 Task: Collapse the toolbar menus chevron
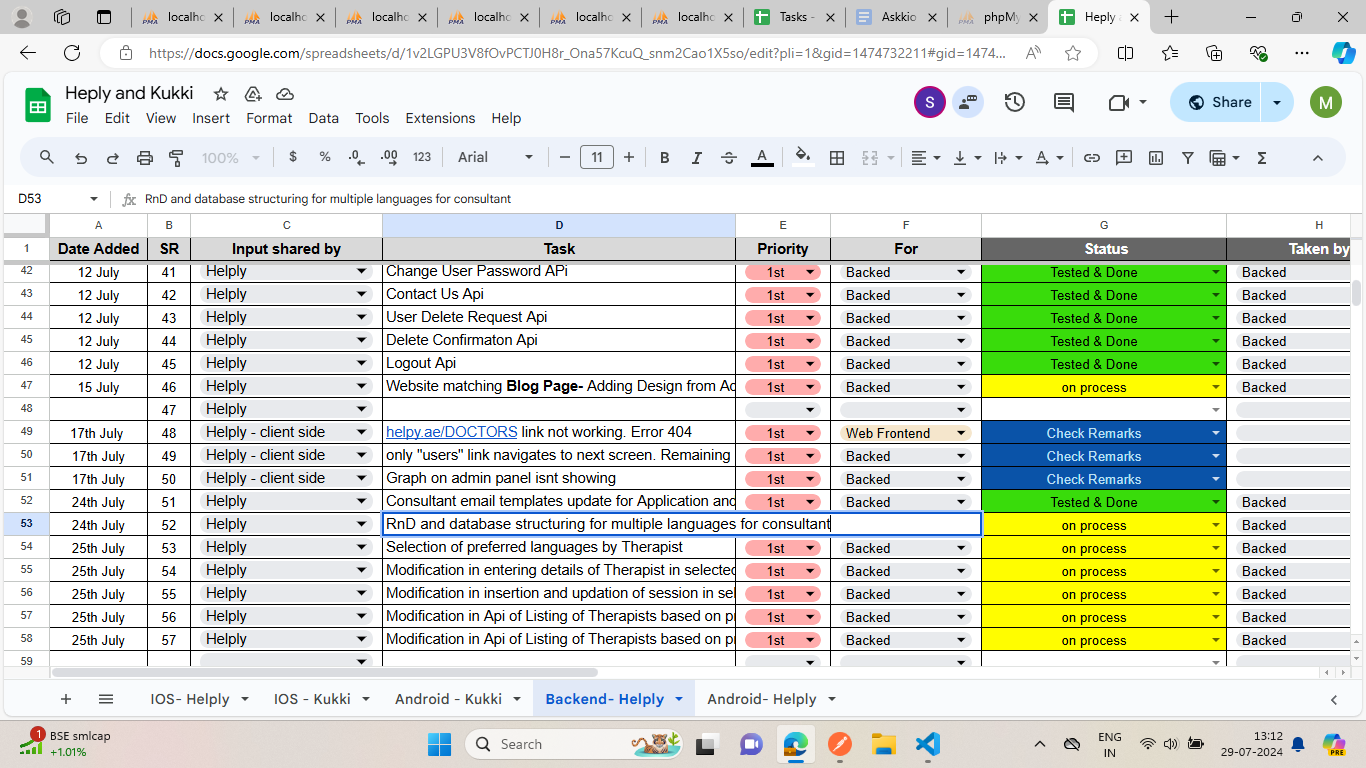click(1317, 157)
